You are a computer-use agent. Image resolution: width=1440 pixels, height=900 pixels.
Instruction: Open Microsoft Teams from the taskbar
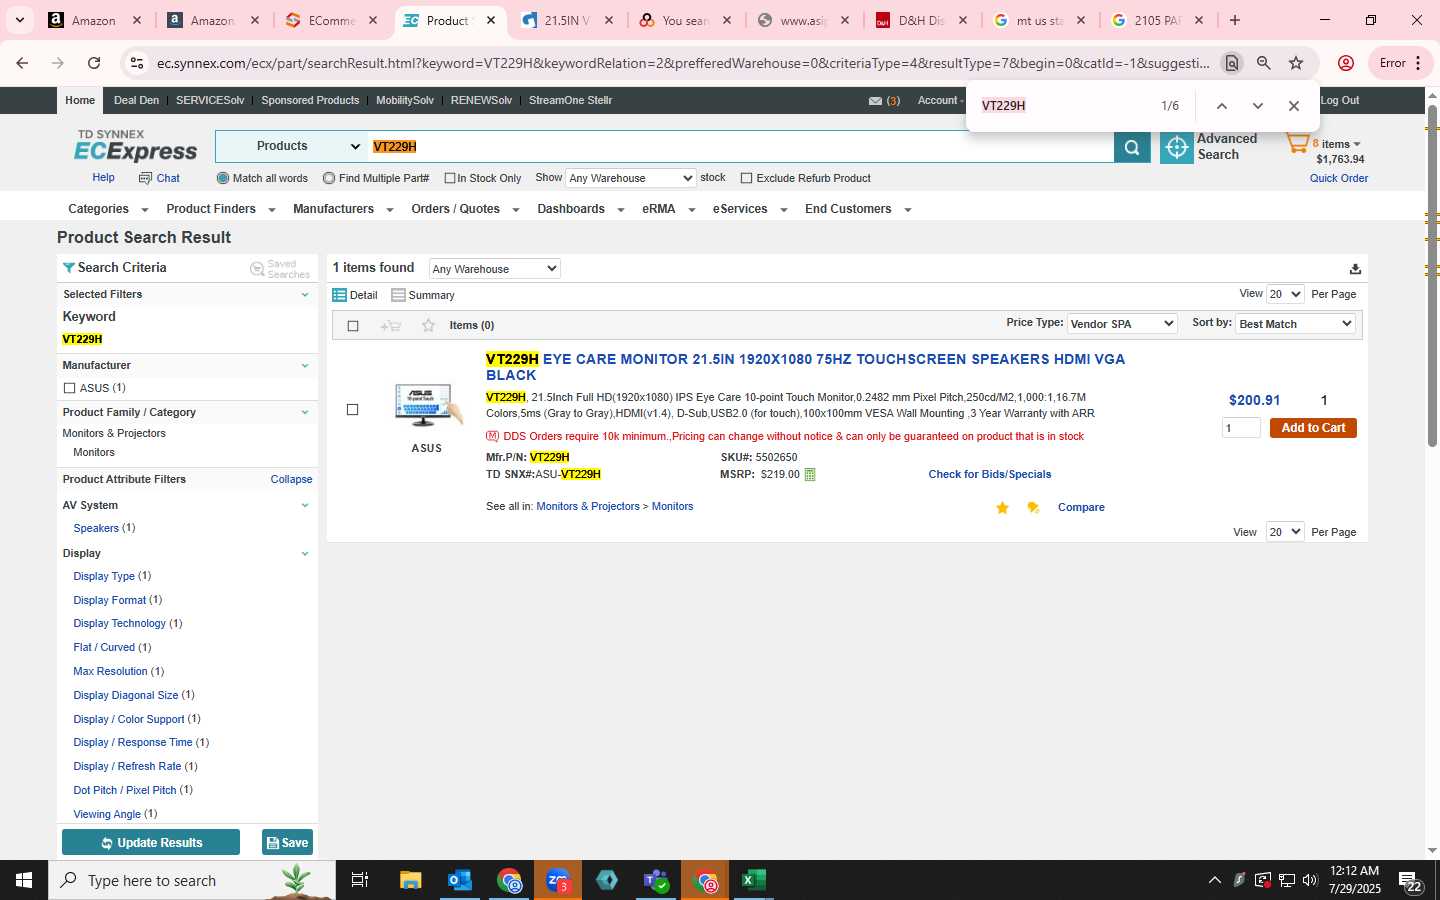tap(656, 880)
